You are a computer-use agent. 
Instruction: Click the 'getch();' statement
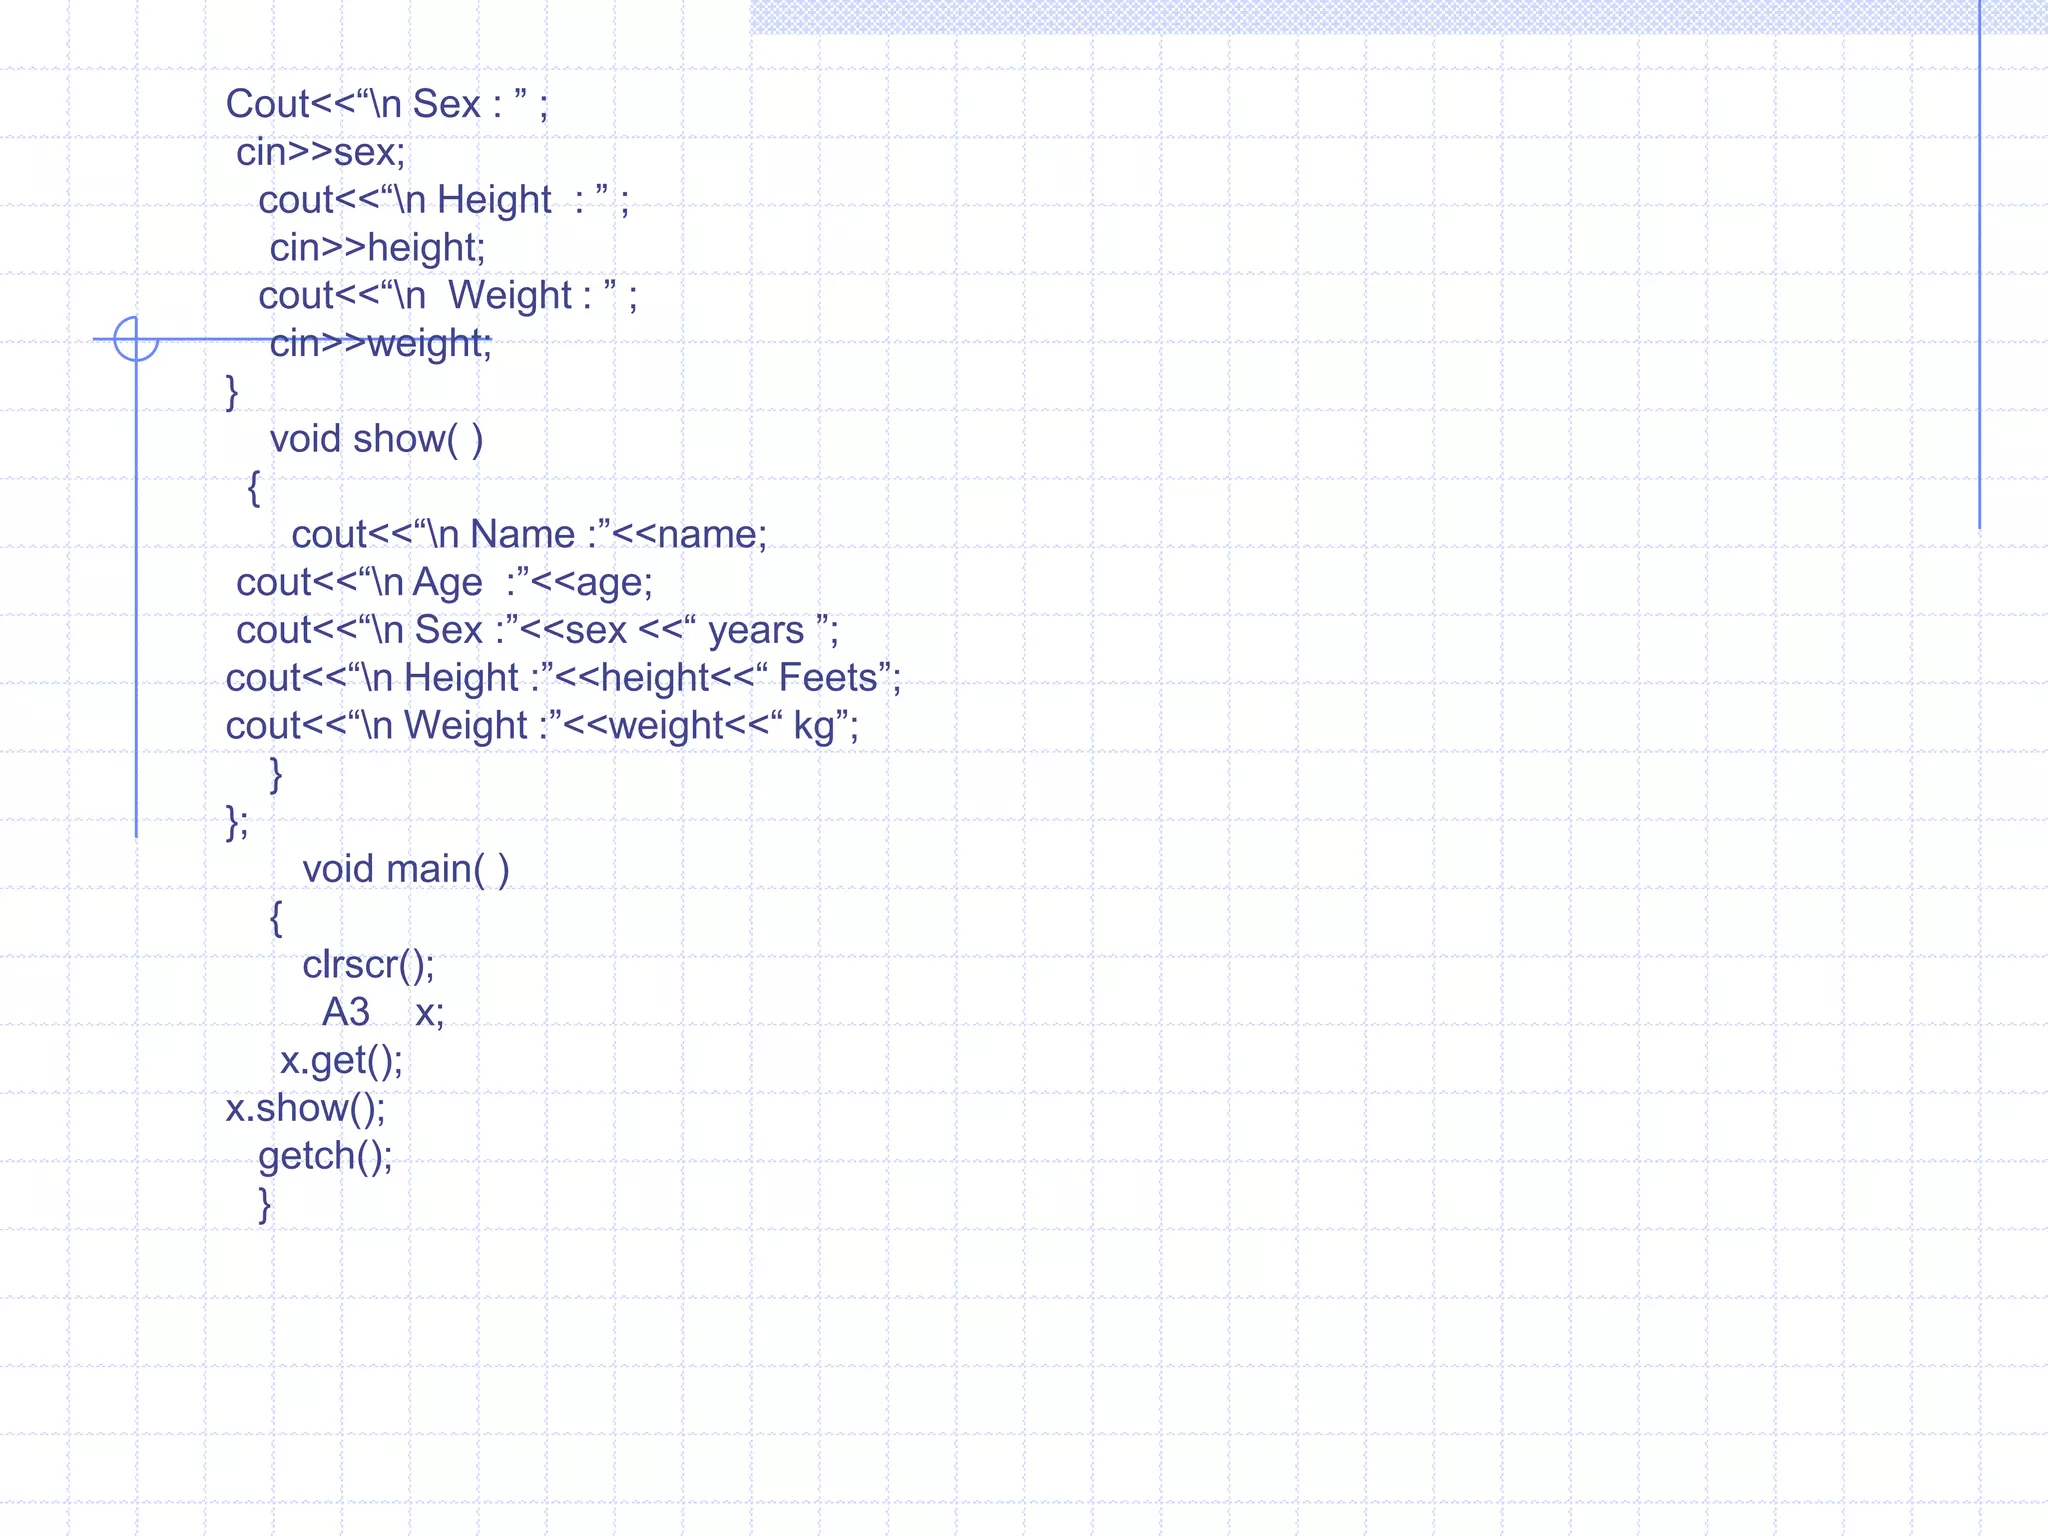pos(325,1156)
